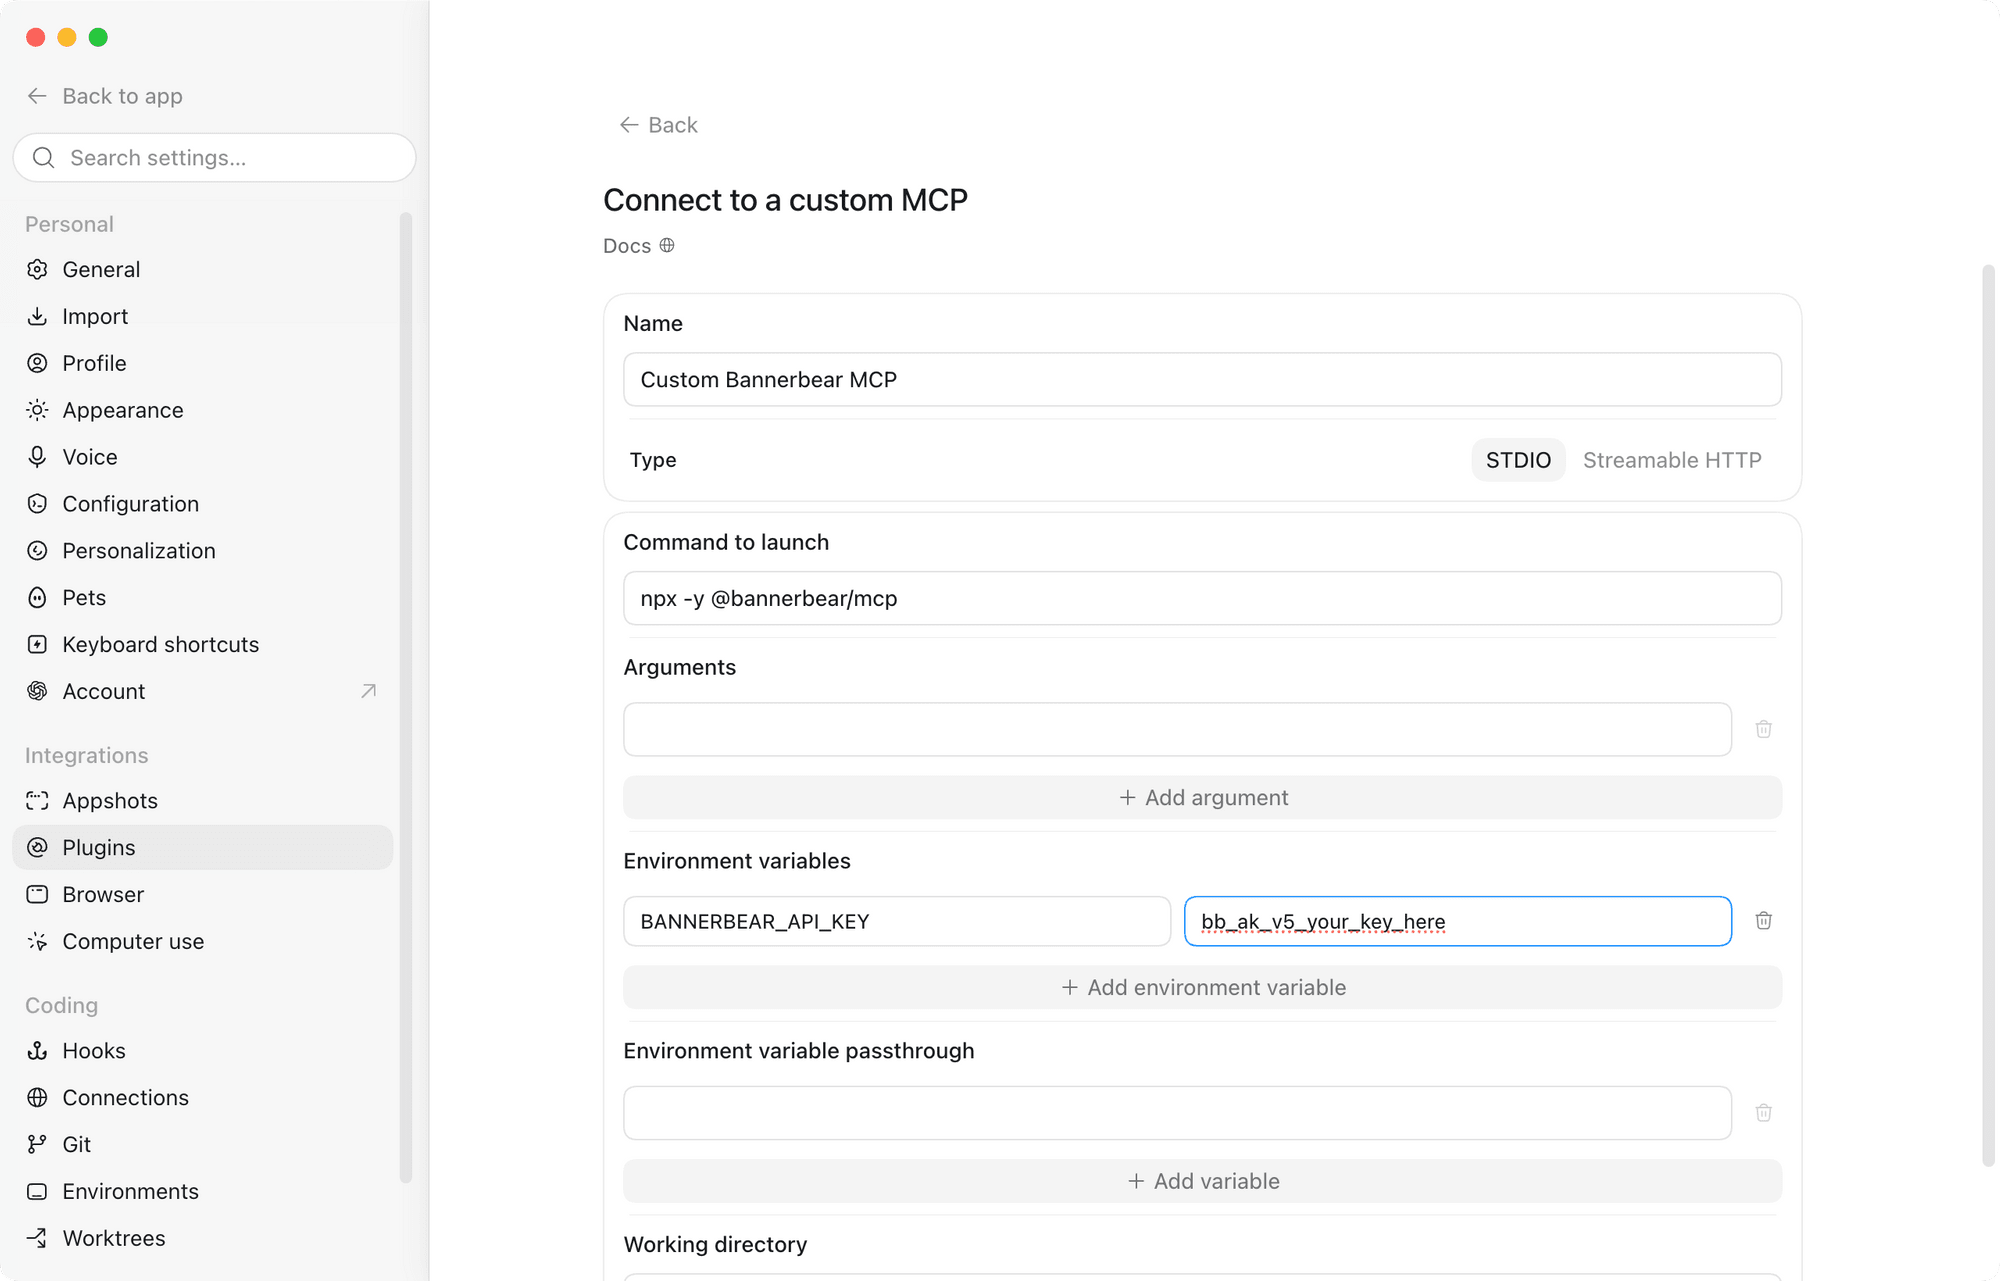Open the Worktrees settings page
The width and height of the screenshot is (2000, 1281).
pos(202,1238)
